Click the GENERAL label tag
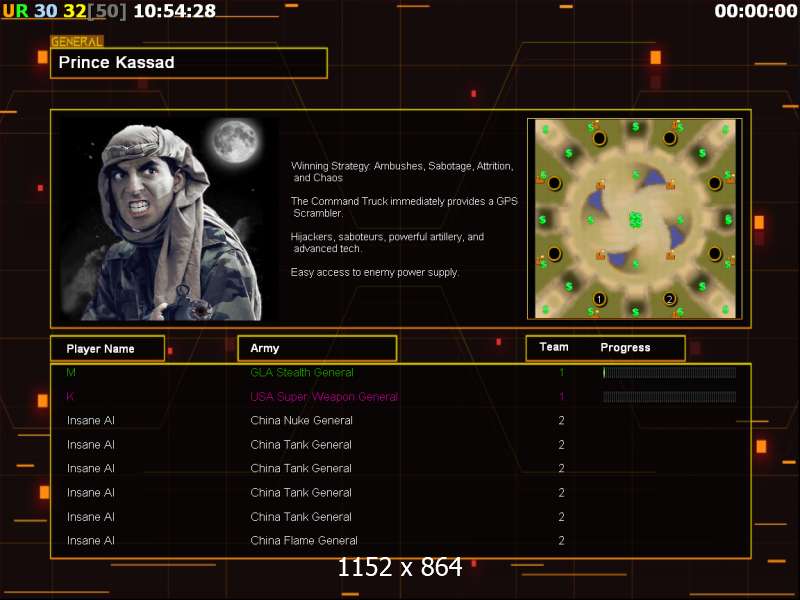 tap(77, 41)
